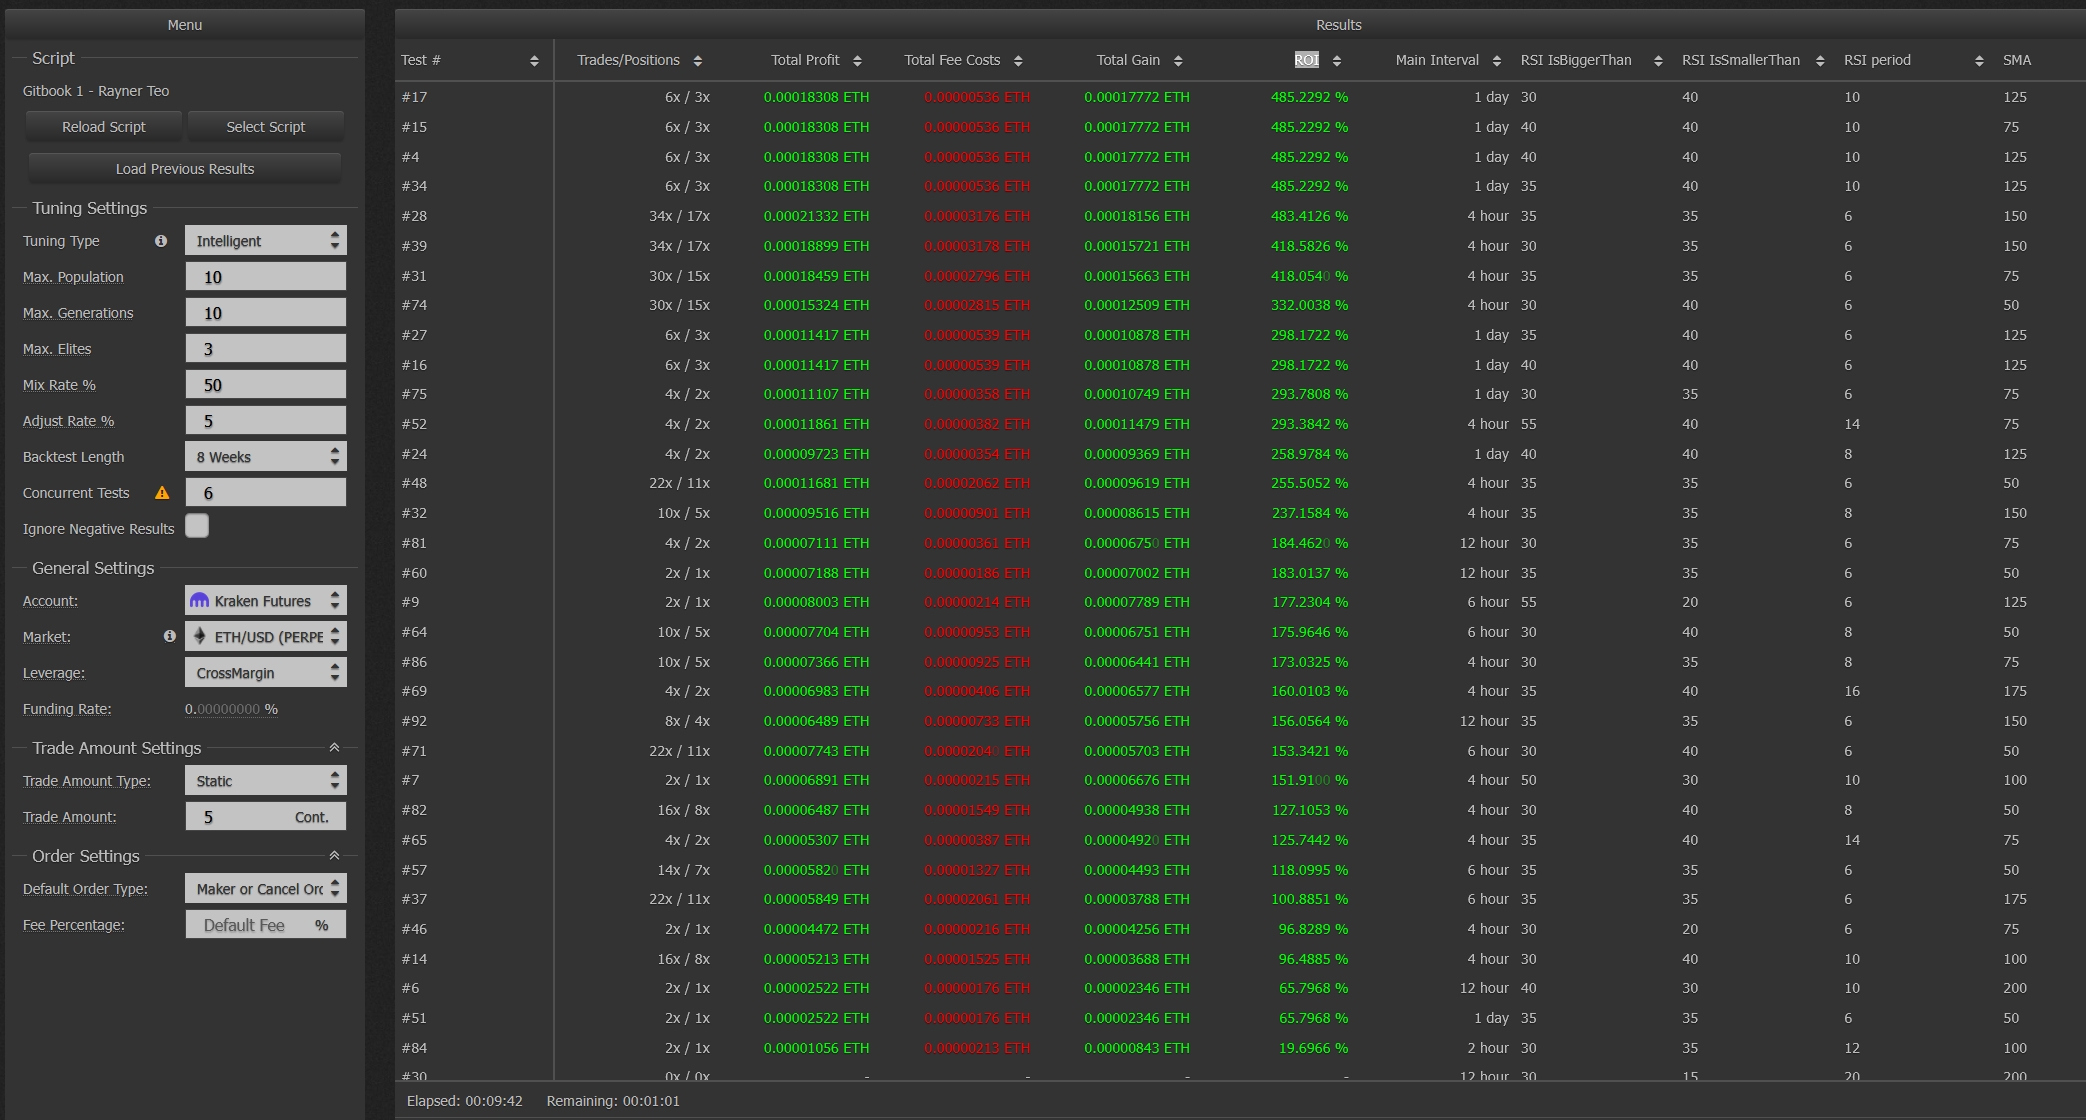
Task: Collapse the Order Settings section
Action: [x=334, y=856]
